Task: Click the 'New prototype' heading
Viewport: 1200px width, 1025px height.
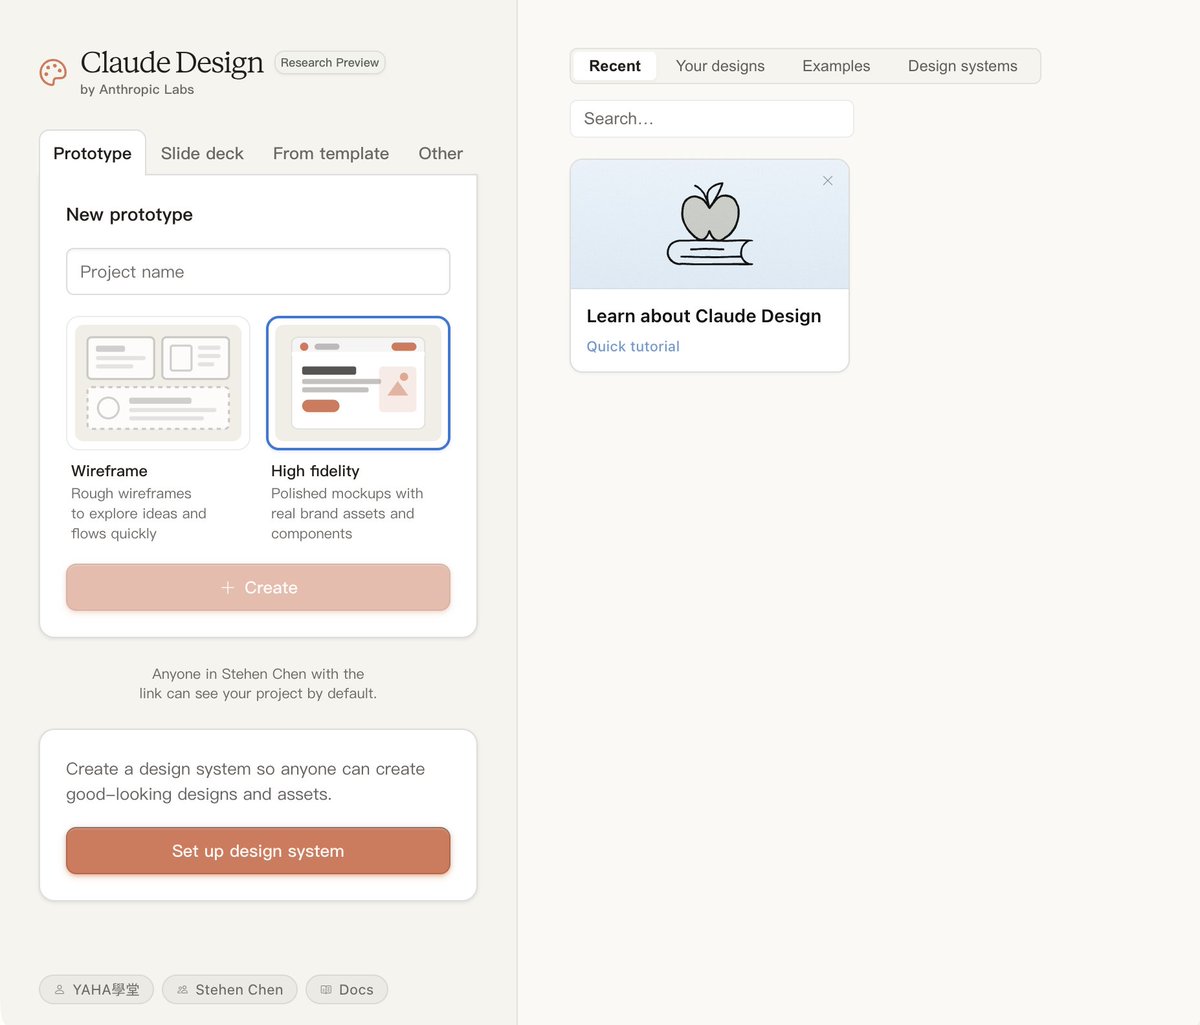Action: coord(129,215)
